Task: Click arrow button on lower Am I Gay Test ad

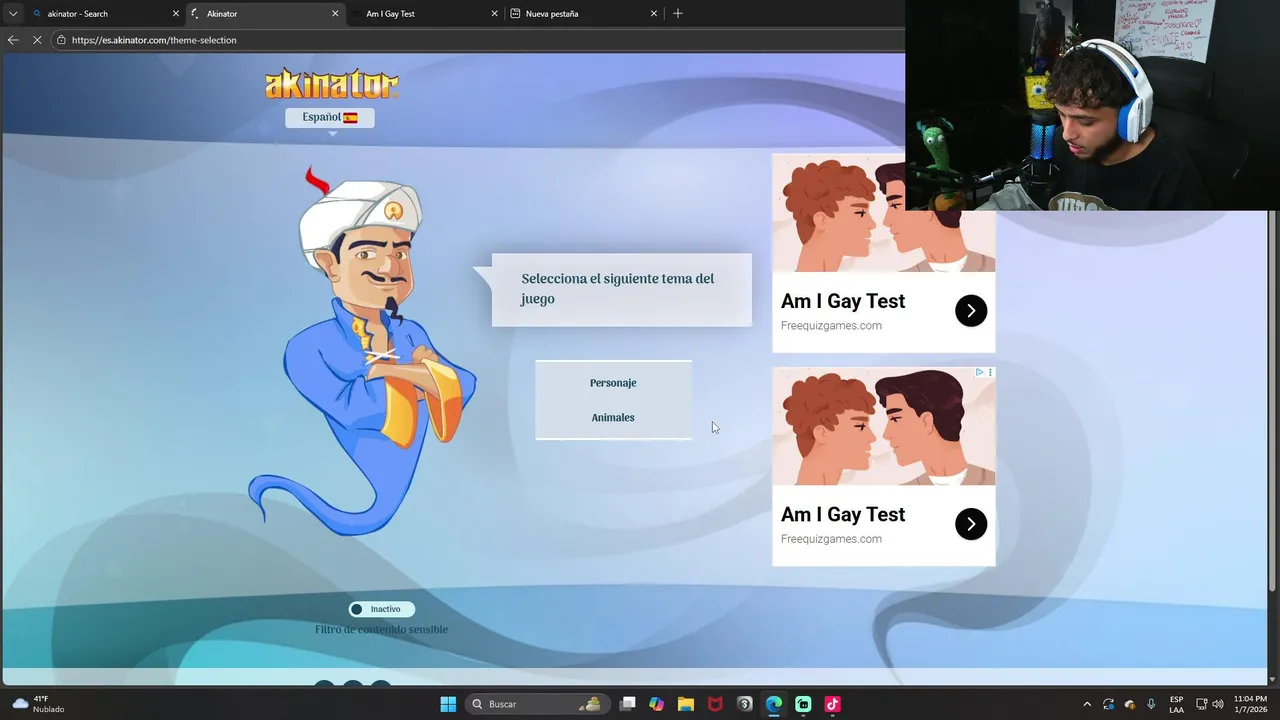Action: tap(971, 524)
